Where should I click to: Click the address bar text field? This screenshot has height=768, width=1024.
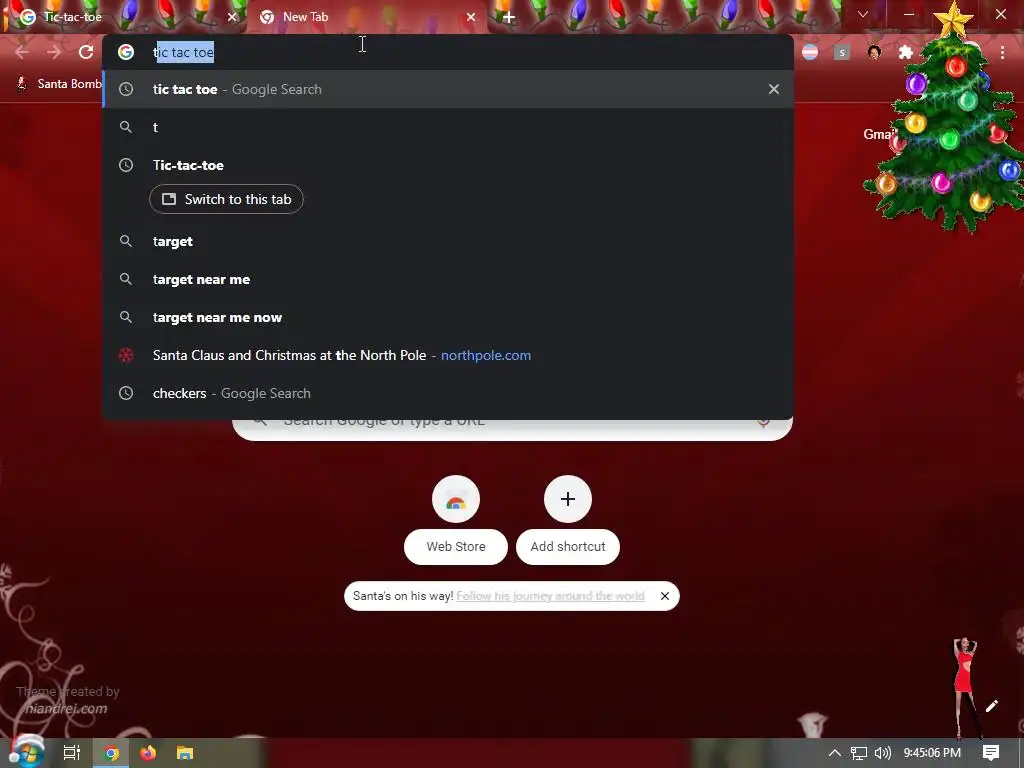457,52
